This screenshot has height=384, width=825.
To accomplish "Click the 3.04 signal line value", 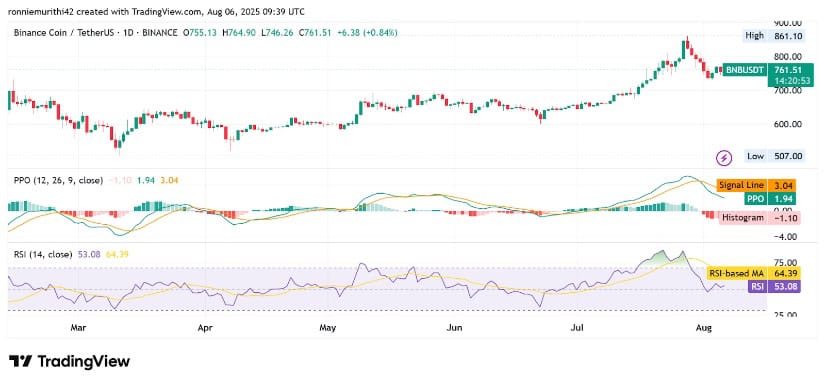I will [x=782, y=185].
